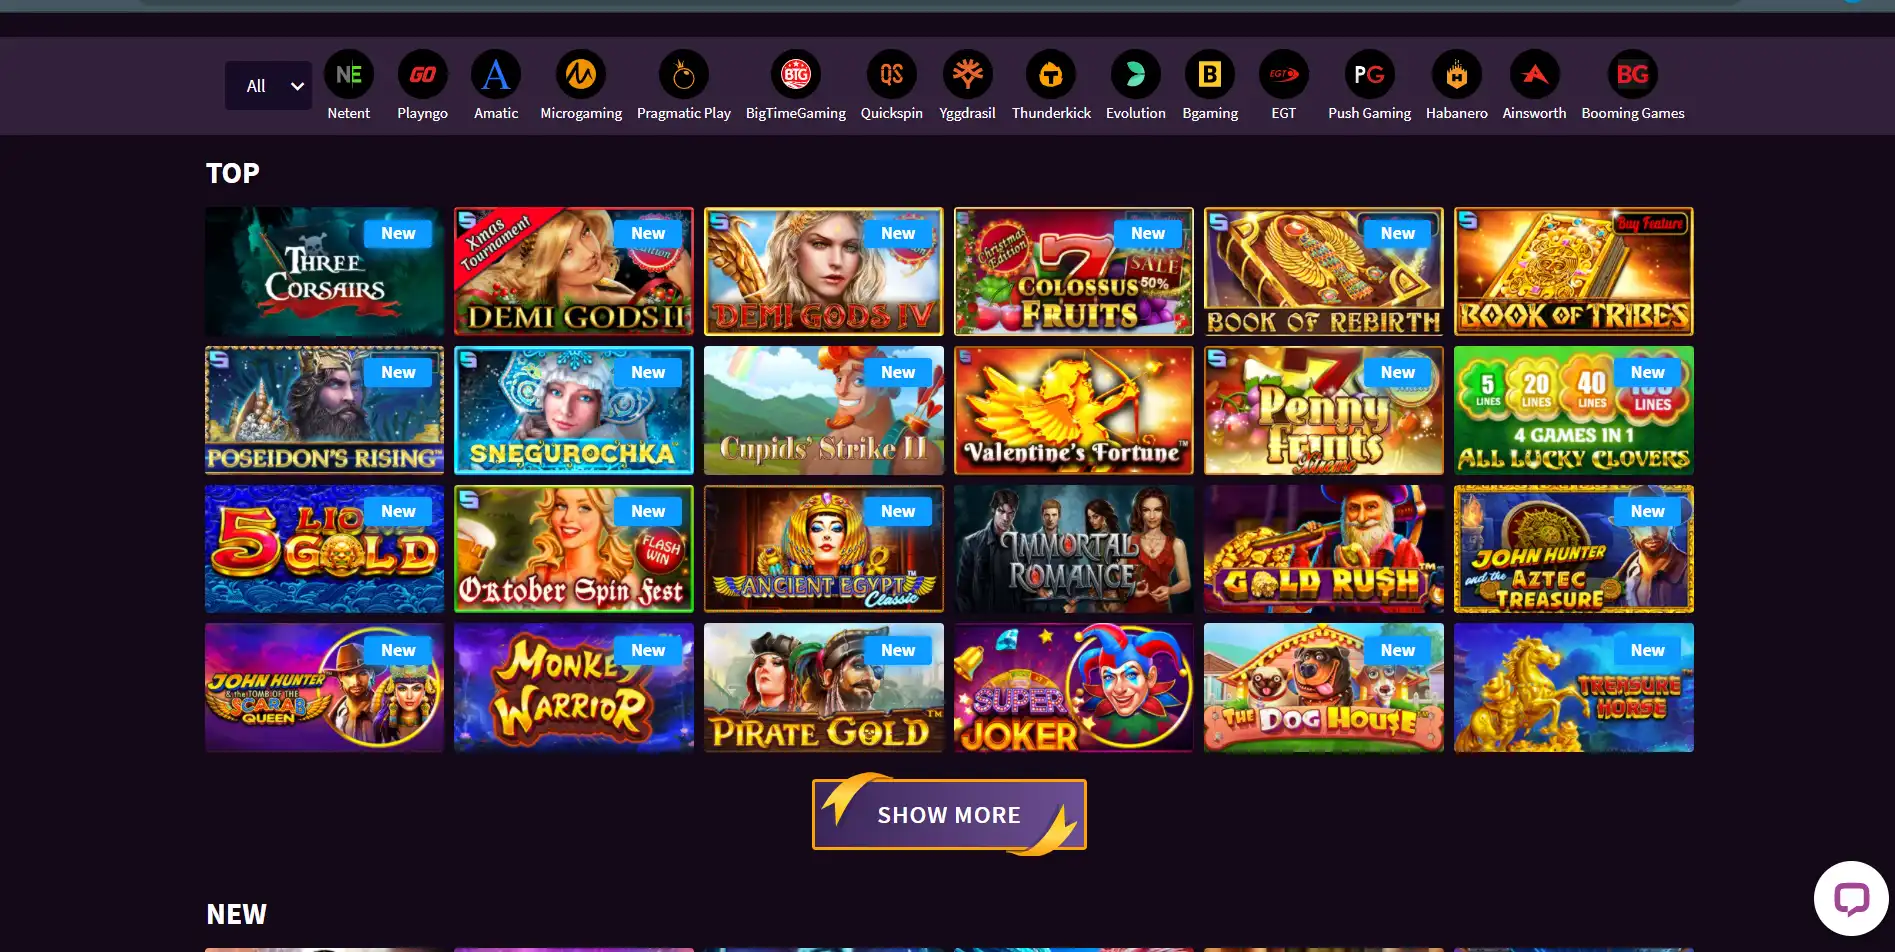The image size is (1895, 952).
Task: Launch the Book of Tribes game
Action: (x=1573, y=271)
